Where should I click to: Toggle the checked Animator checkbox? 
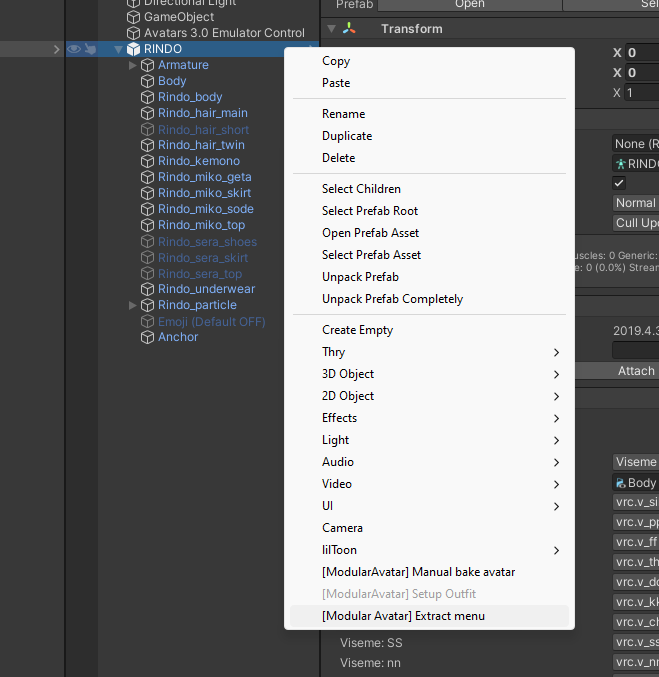click(x=619, y=183)
